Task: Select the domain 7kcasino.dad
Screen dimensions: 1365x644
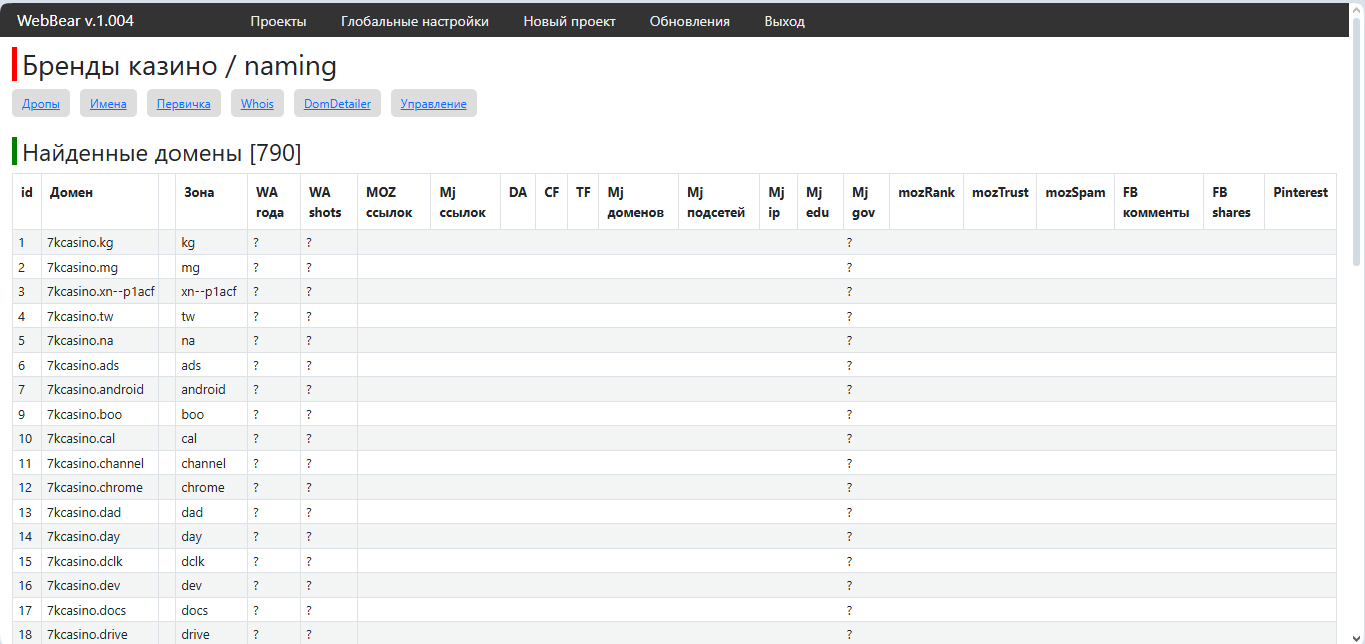Action: click(84, 512)
